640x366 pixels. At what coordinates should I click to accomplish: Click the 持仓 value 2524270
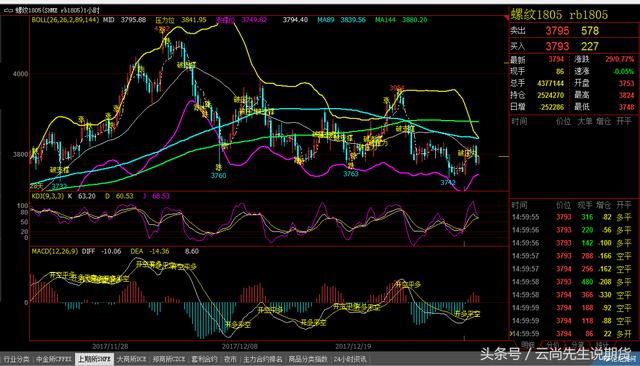click(x=551, y=95)
